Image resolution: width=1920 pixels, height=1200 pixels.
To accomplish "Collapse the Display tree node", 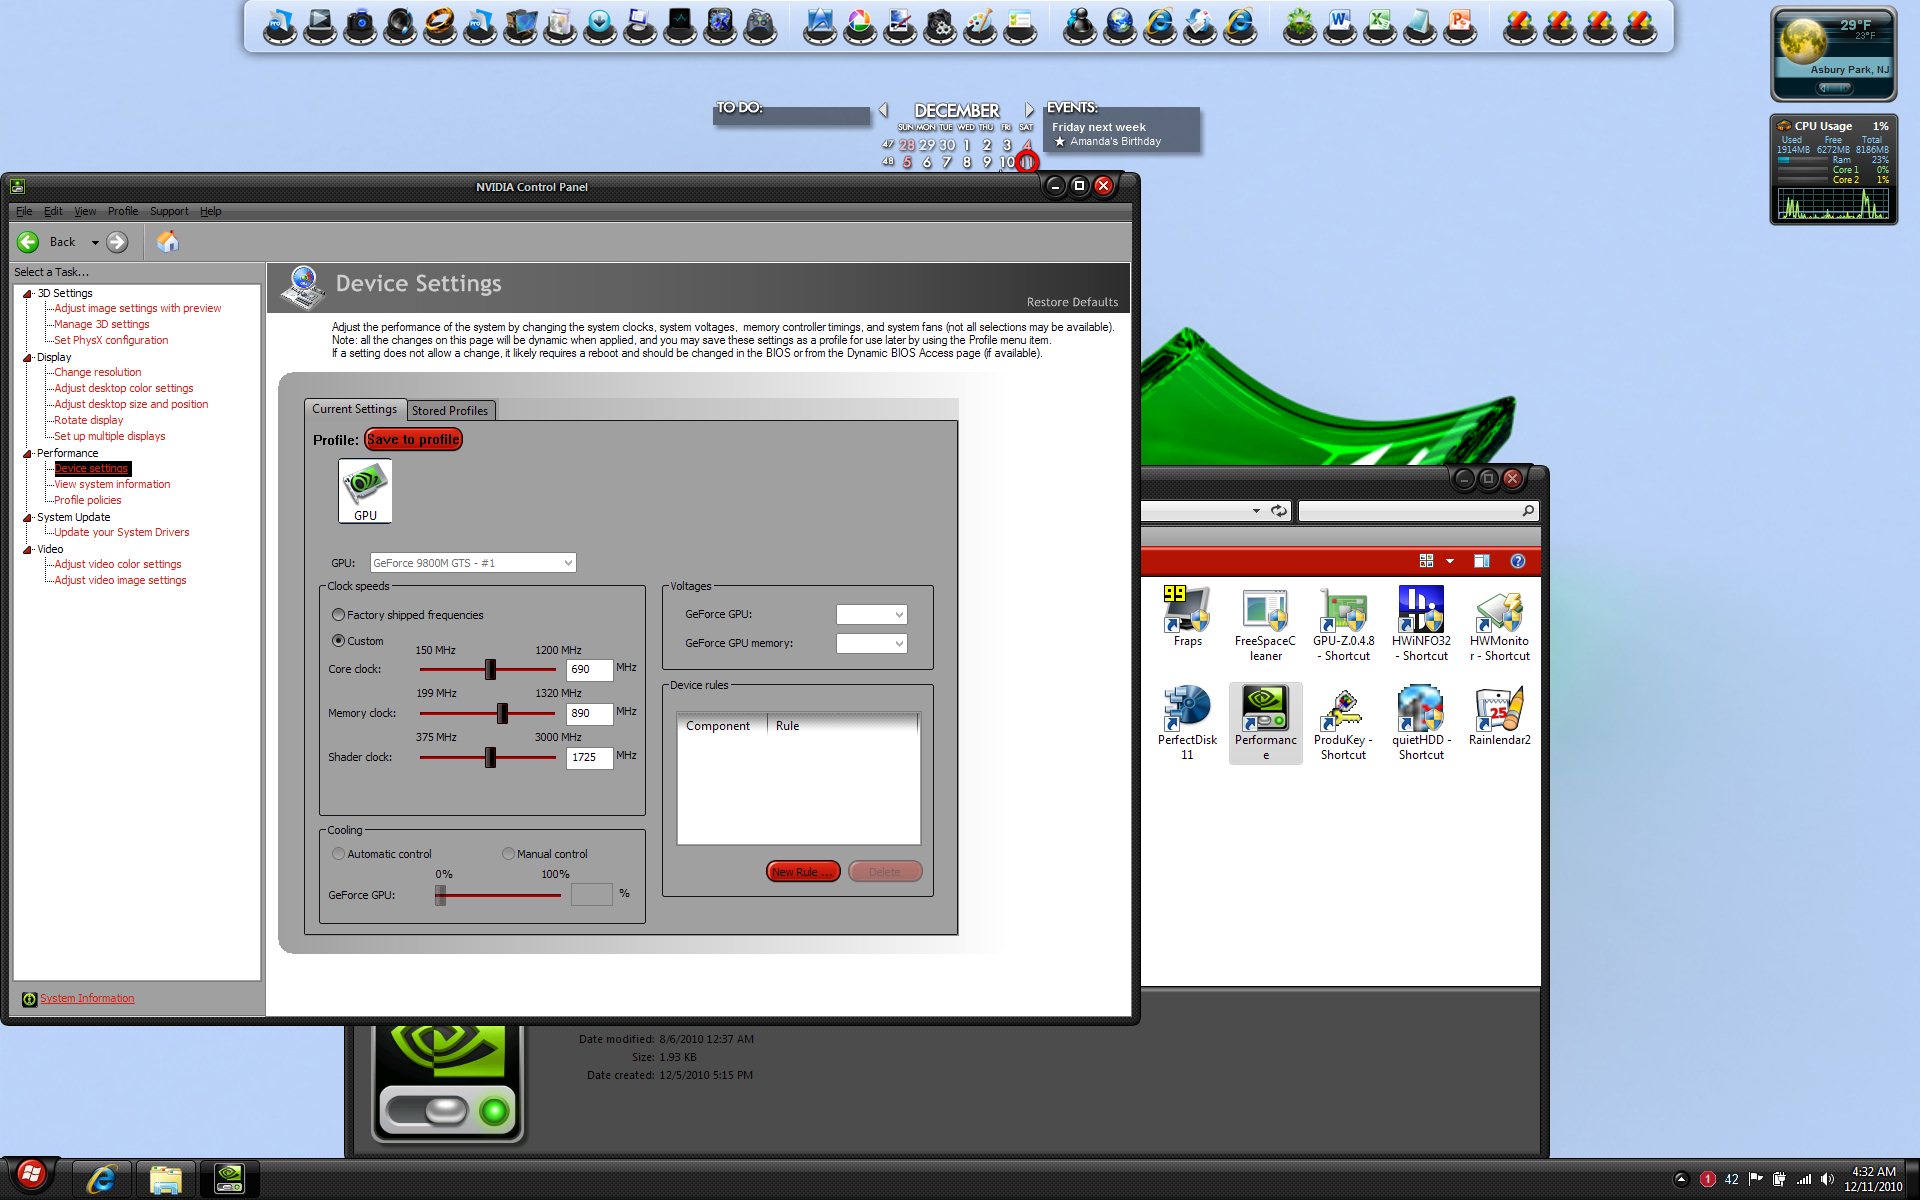I will point(28,358).
